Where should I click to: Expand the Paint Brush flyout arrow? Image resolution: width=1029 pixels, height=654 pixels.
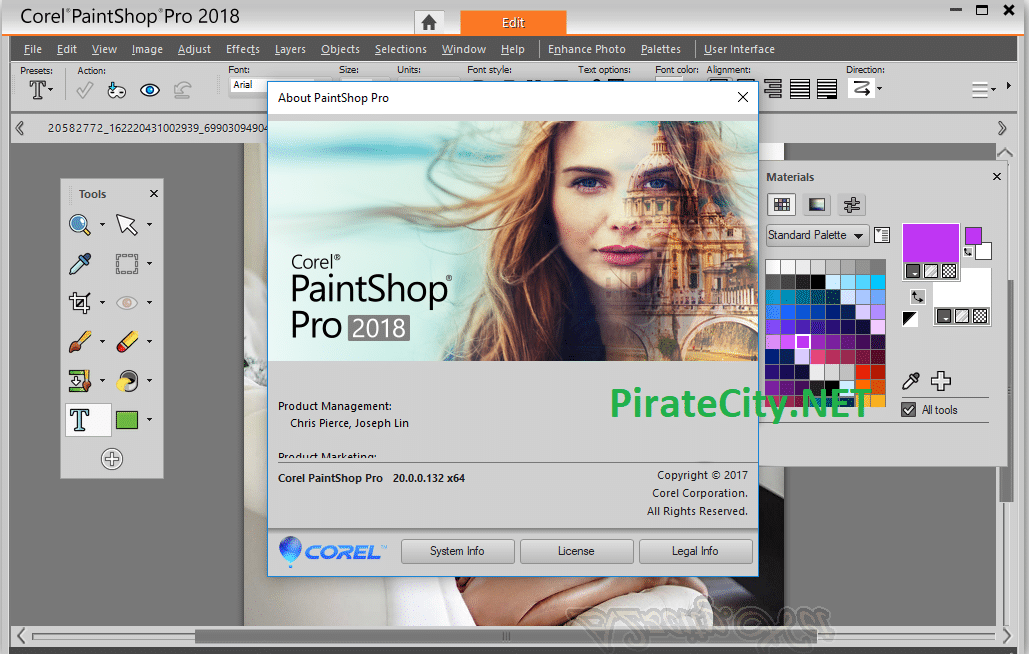click(102, 342)
